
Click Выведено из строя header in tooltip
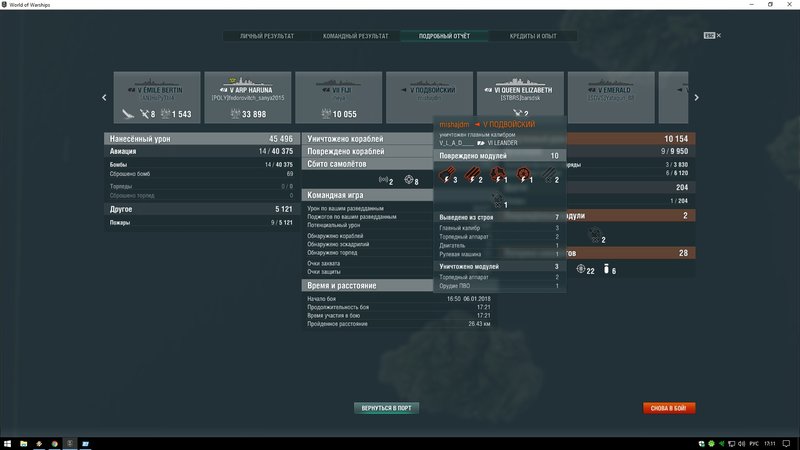pyautogui.click(x=499, y=217)
